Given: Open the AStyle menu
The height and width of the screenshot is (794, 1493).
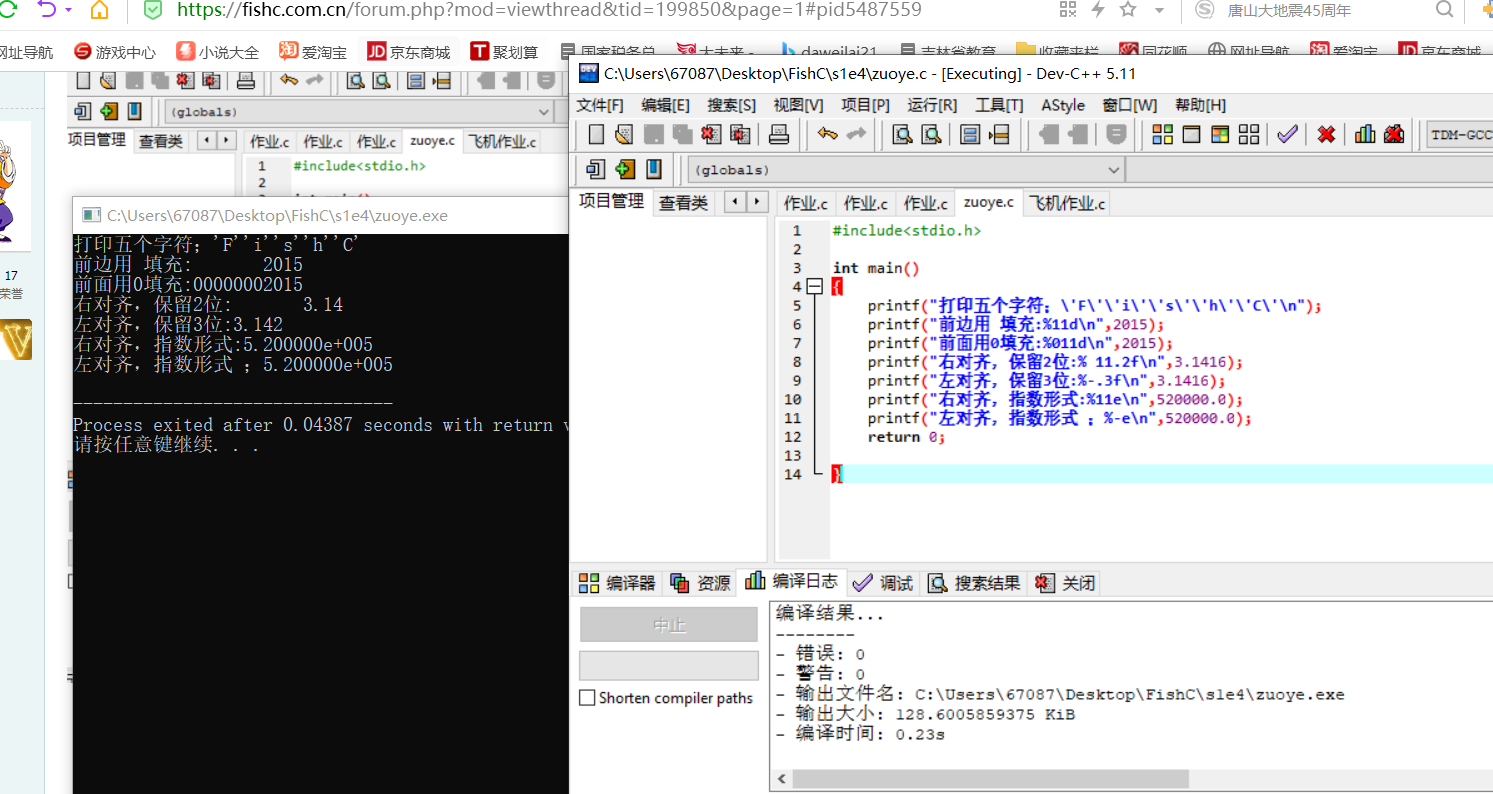Looking at the screenshot, I should (1063, 105).
